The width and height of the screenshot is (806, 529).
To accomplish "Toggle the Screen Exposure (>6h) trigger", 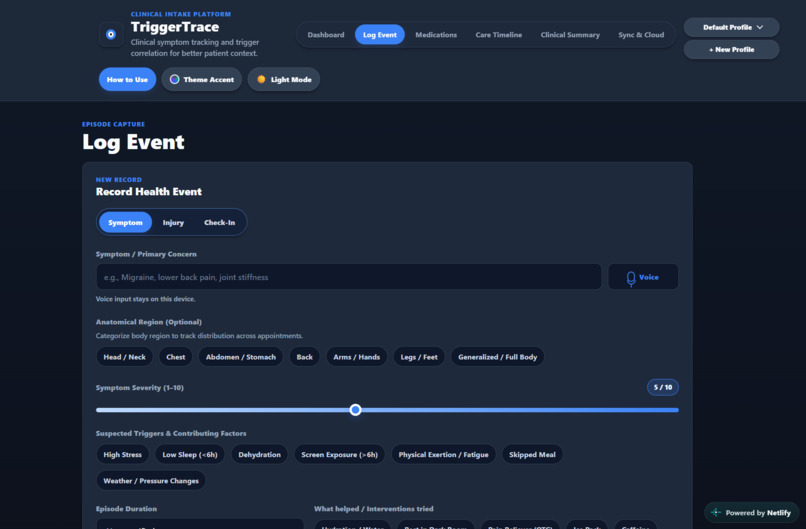I will click(x=339, y=454).
